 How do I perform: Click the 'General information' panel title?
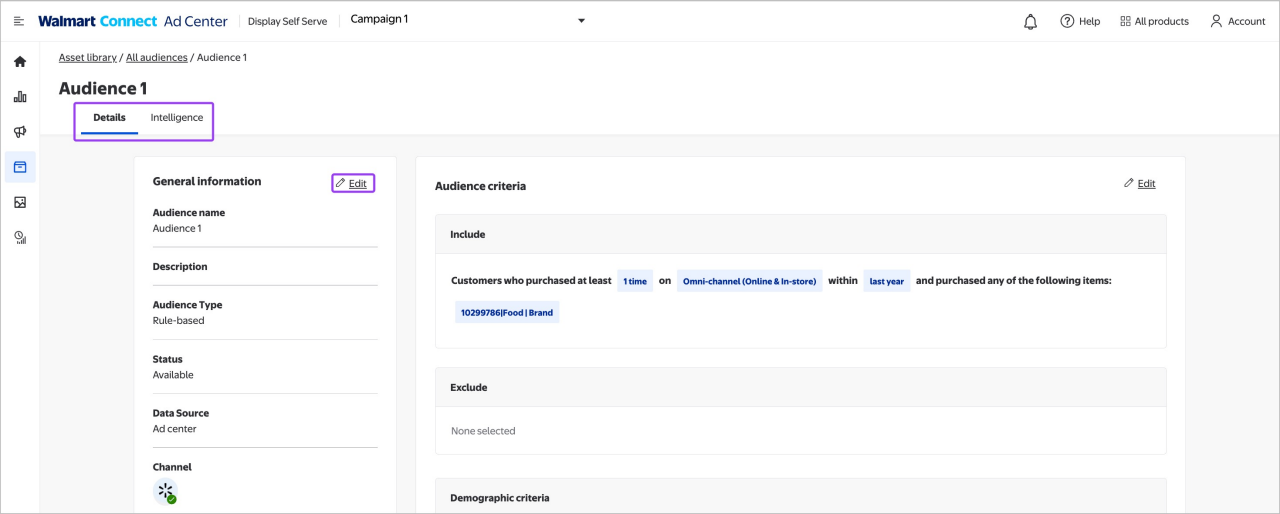tap(207, 181)
